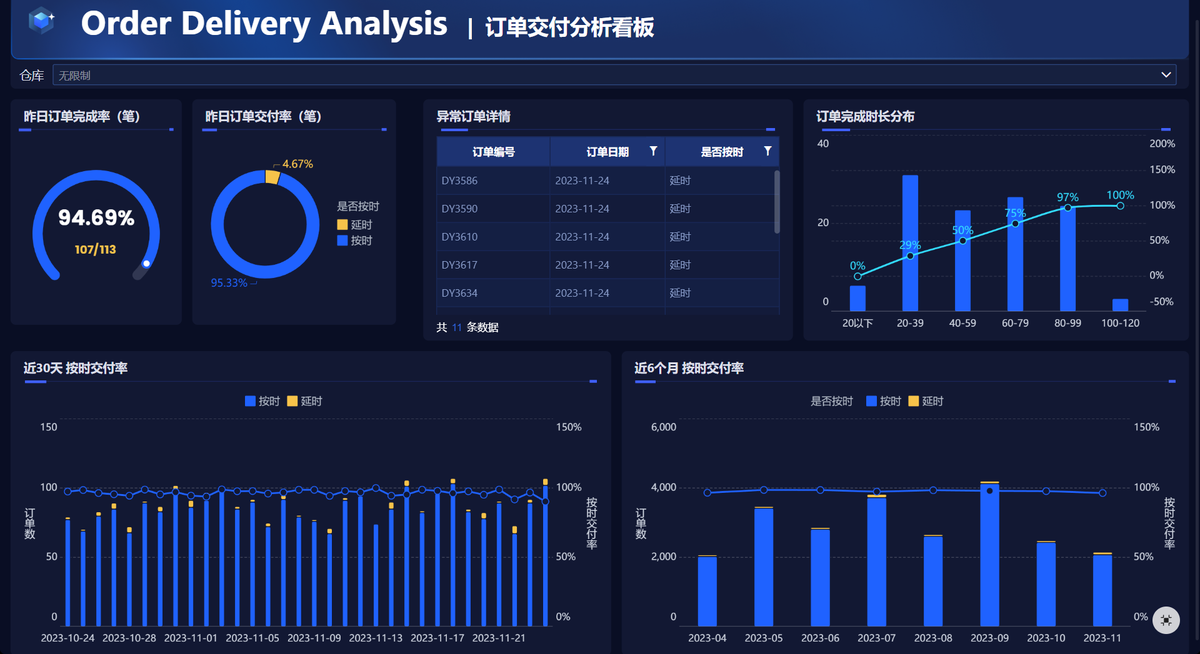Click the 近6个月 按时交付率 panel title
The image size is (1200, 654).
pos(689,368)
